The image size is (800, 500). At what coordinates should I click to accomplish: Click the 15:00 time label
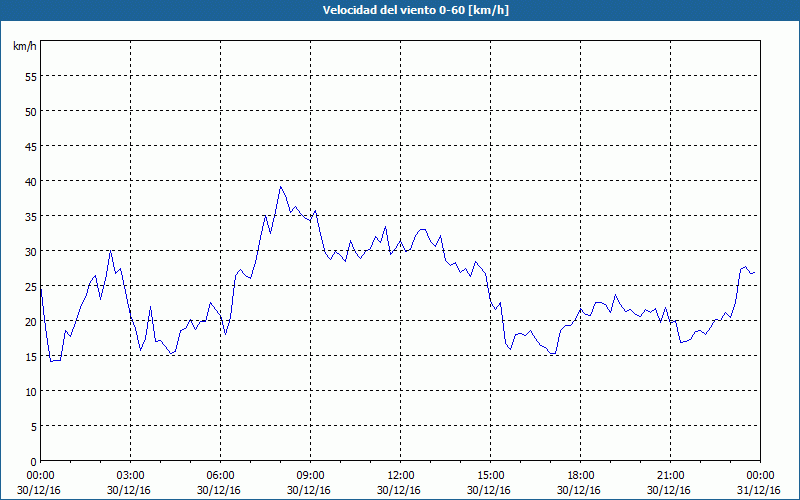(490, 476)
